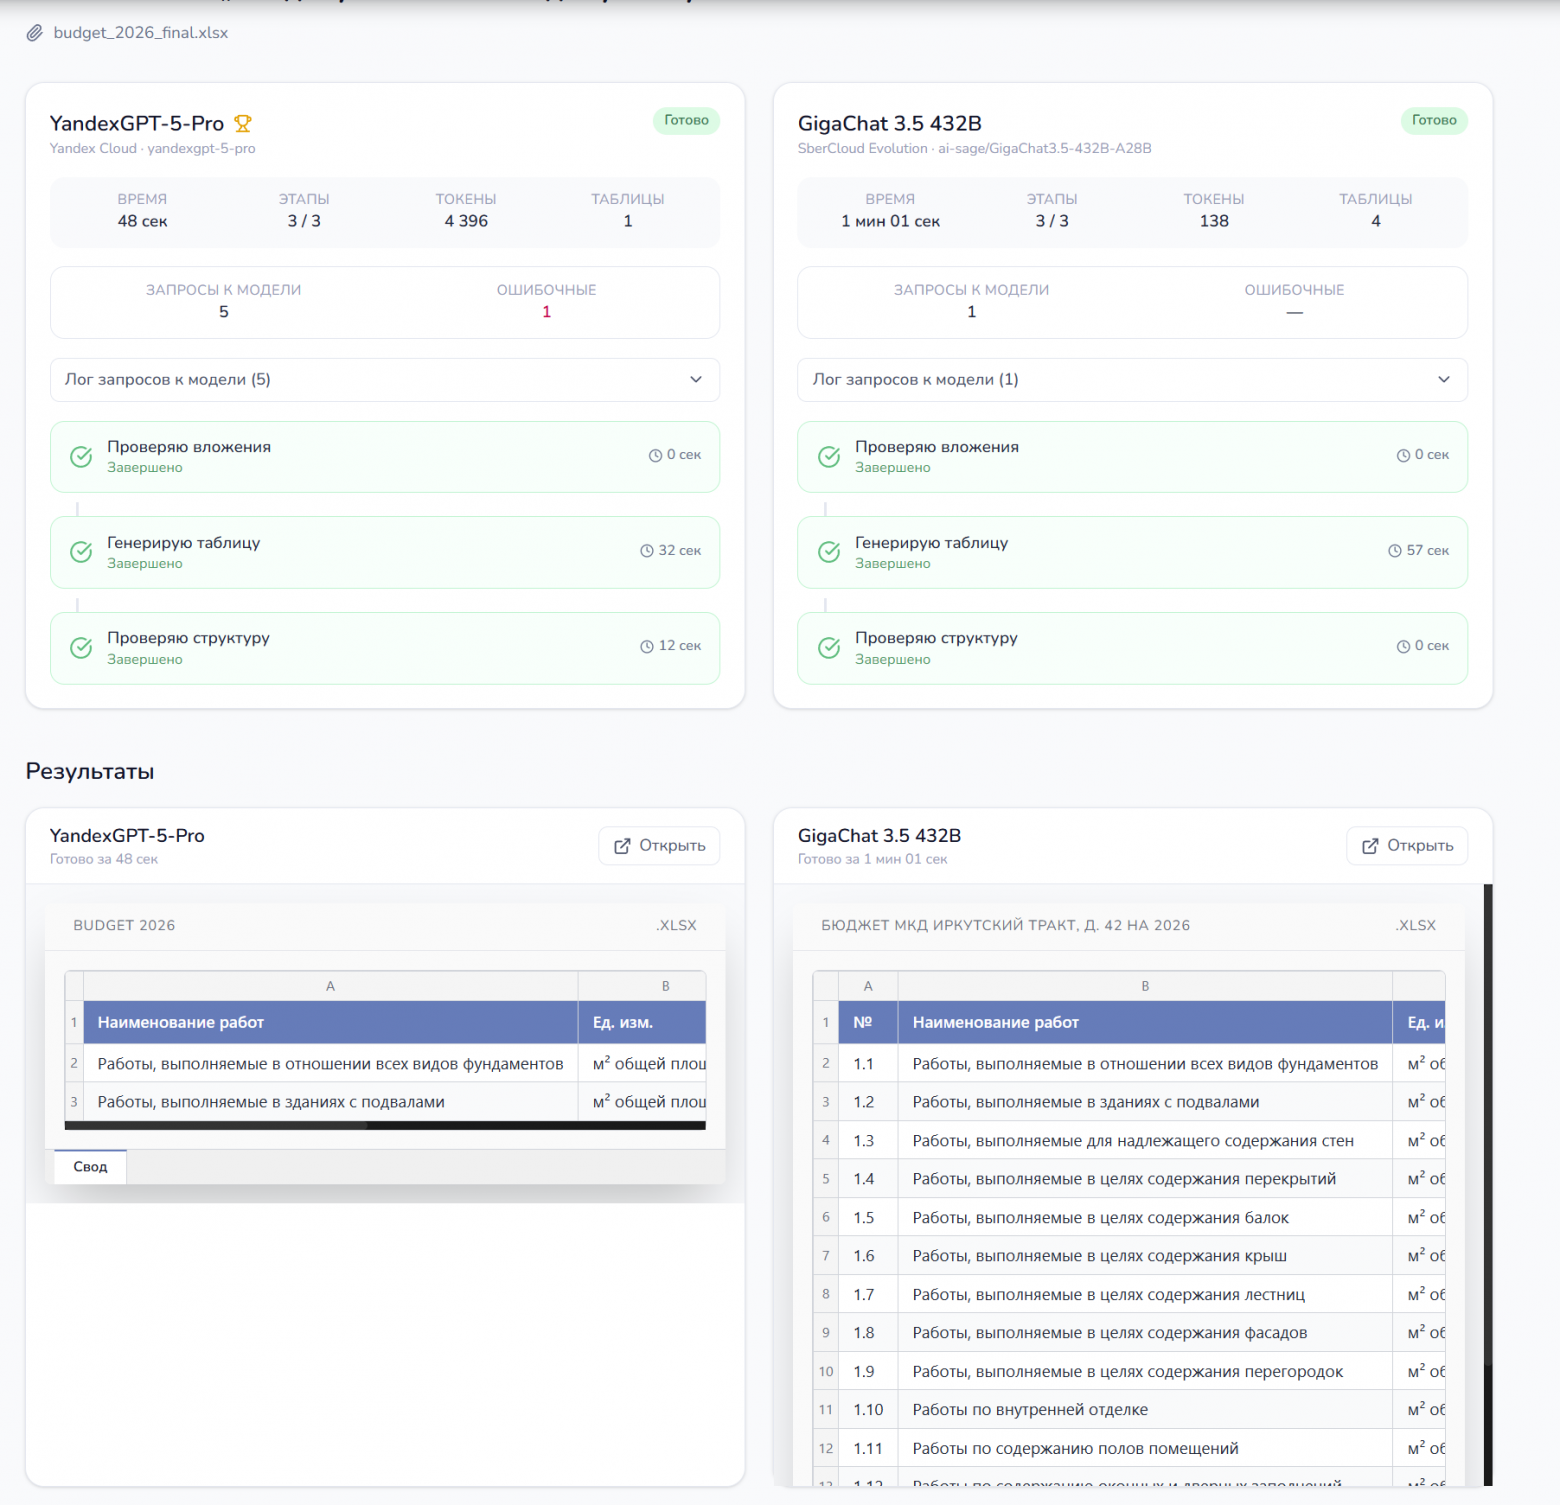The image size is (1560, 1505).
Task: Open the GigaChat 3.5 432B result with 'Открыть'
Action: tap(1407, 846)
